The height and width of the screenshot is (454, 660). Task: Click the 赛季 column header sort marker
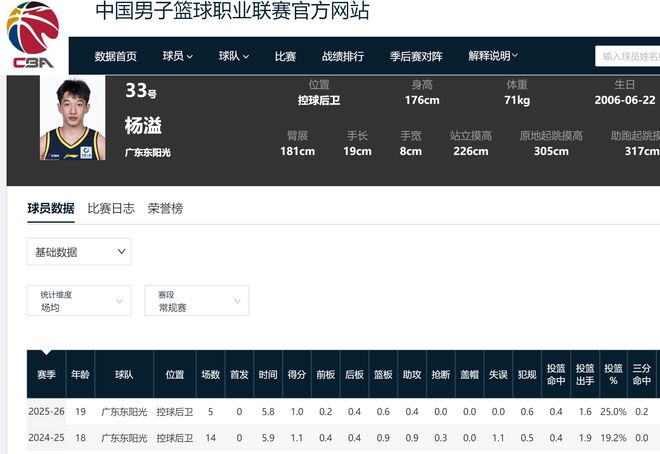click(x=45, y=353)
